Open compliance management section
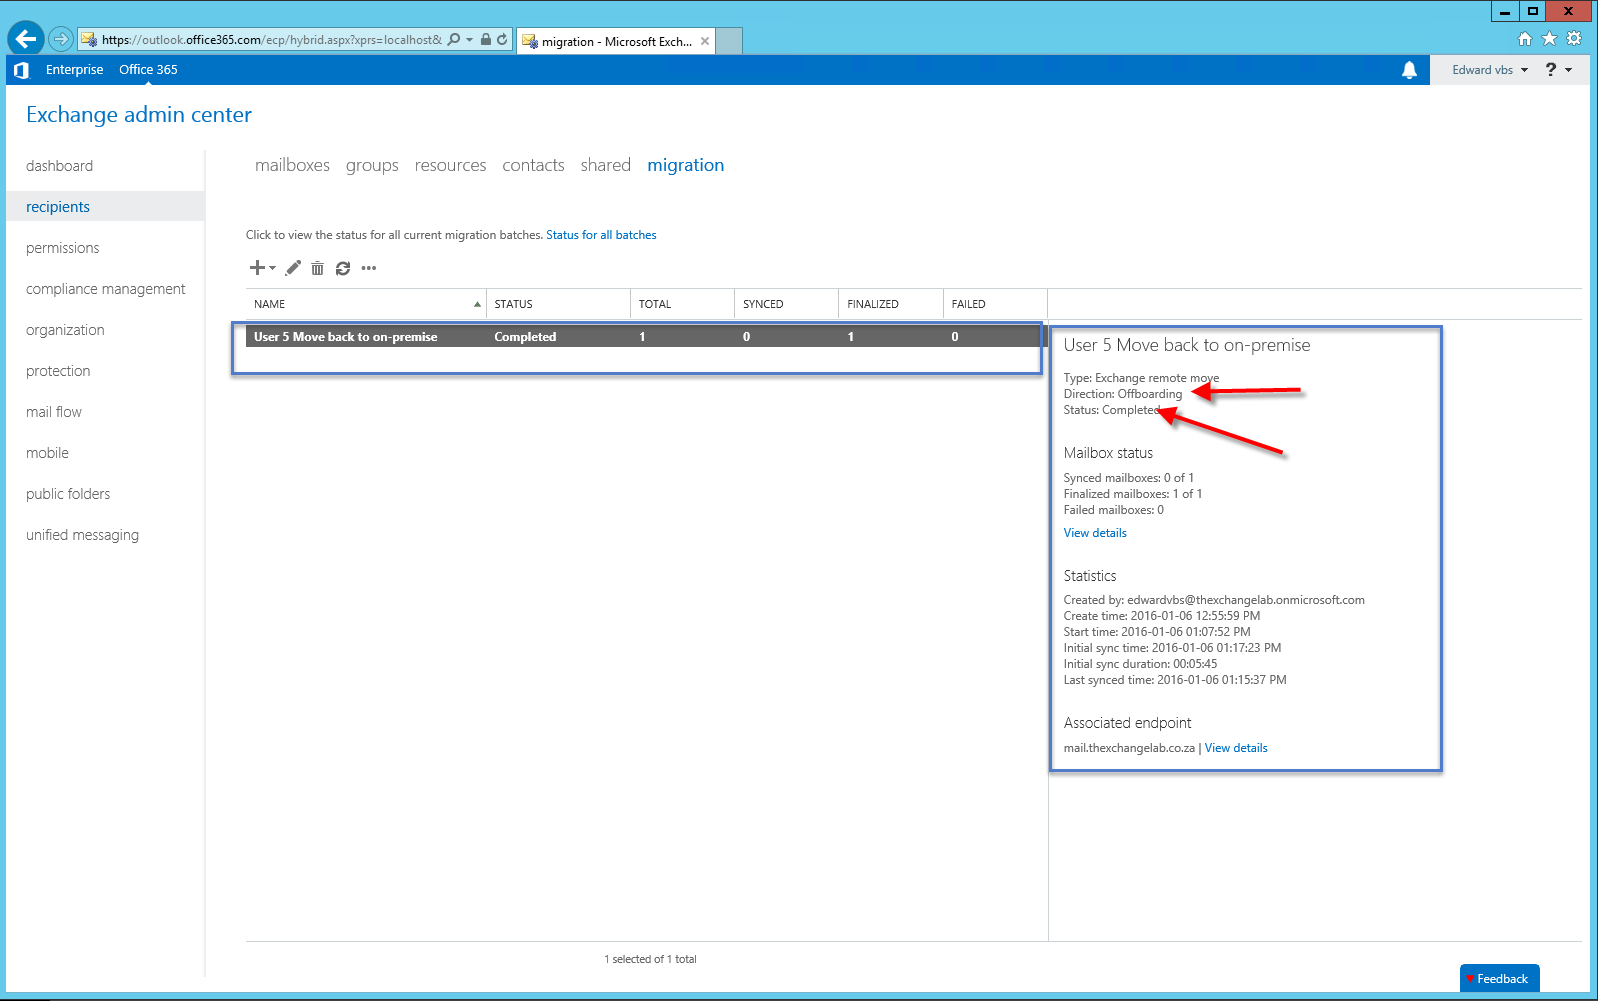This screenshot has width=1598, height=1001. tap(105, 289)
